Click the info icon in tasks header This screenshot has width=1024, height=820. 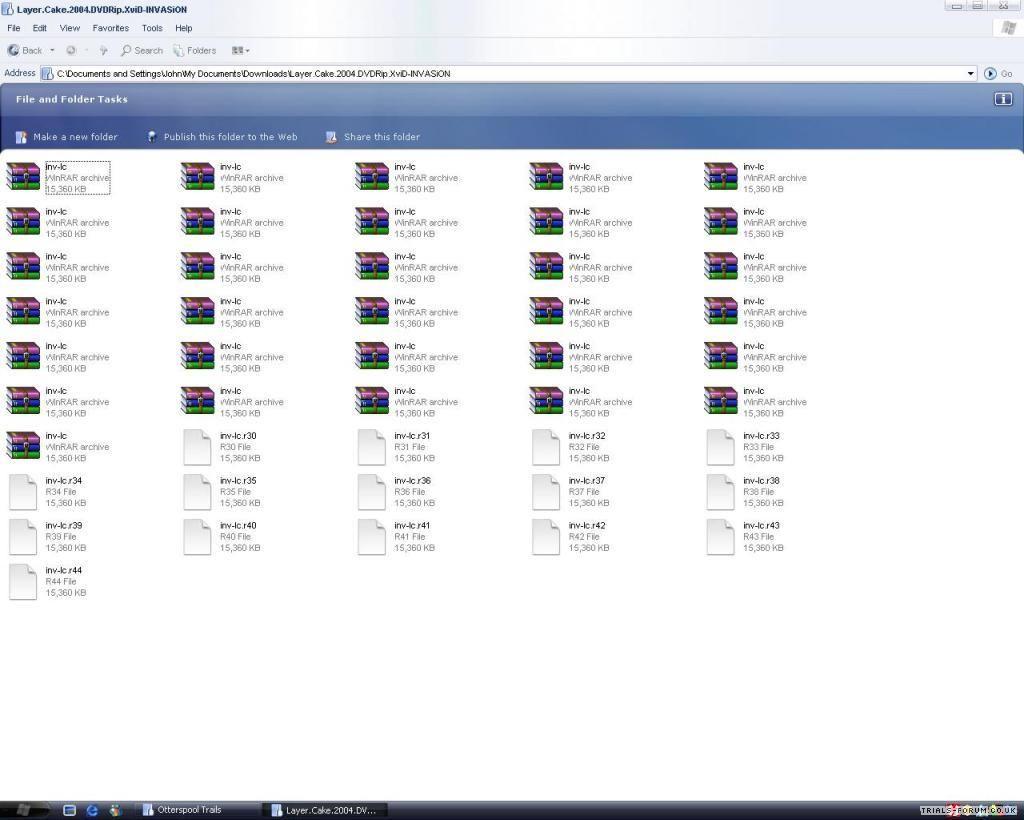tap(1003, 99)
